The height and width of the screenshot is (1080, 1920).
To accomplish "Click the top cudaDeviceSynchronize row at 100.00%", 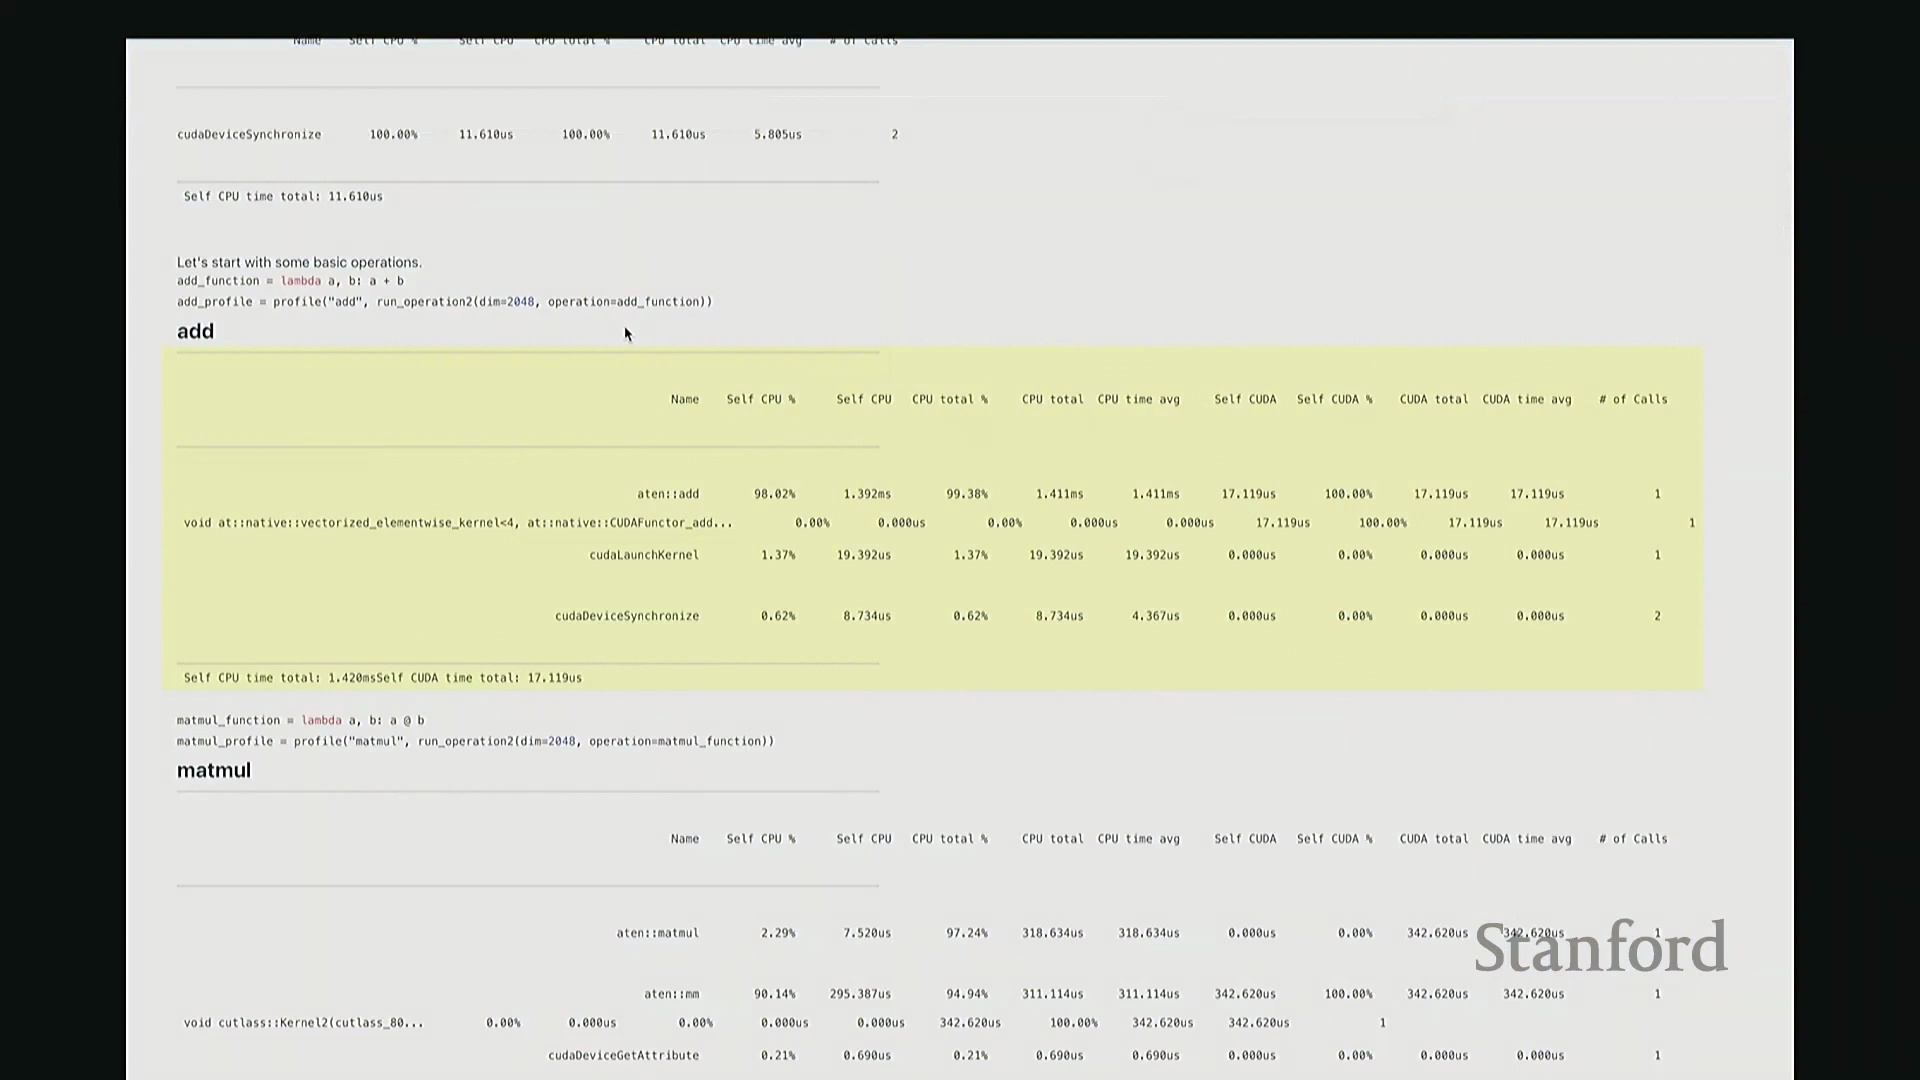I will point(249,134).
